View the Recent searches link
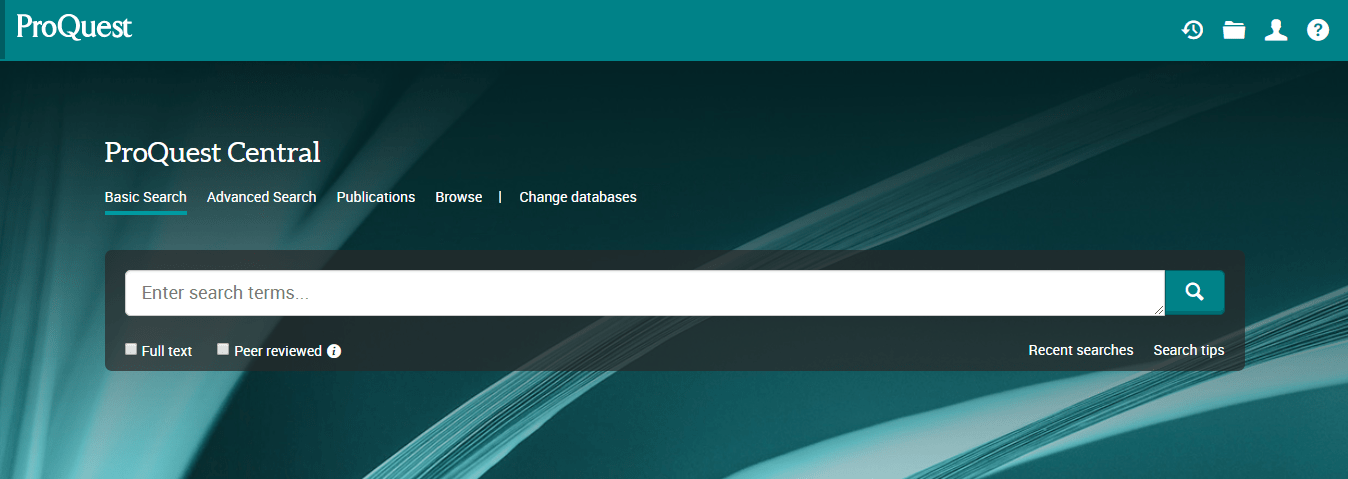Viewport: 1348px width, 479px height. 1081,350
